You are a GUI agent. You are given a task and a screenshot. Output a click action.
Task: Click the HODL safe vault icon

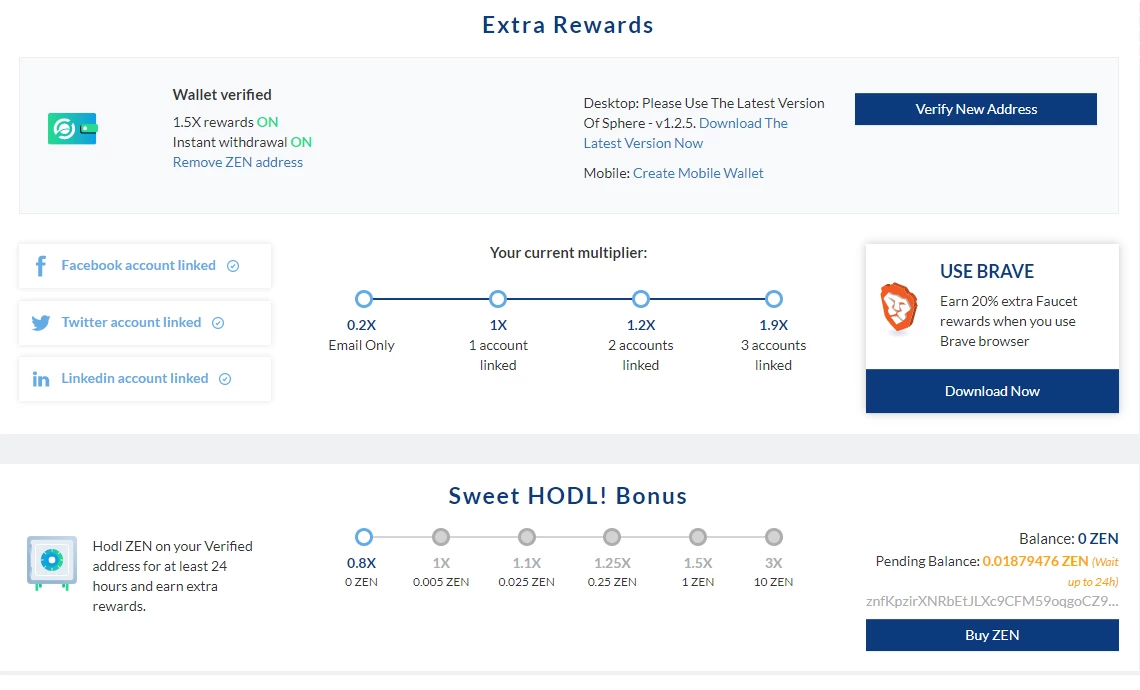point(50,563)
